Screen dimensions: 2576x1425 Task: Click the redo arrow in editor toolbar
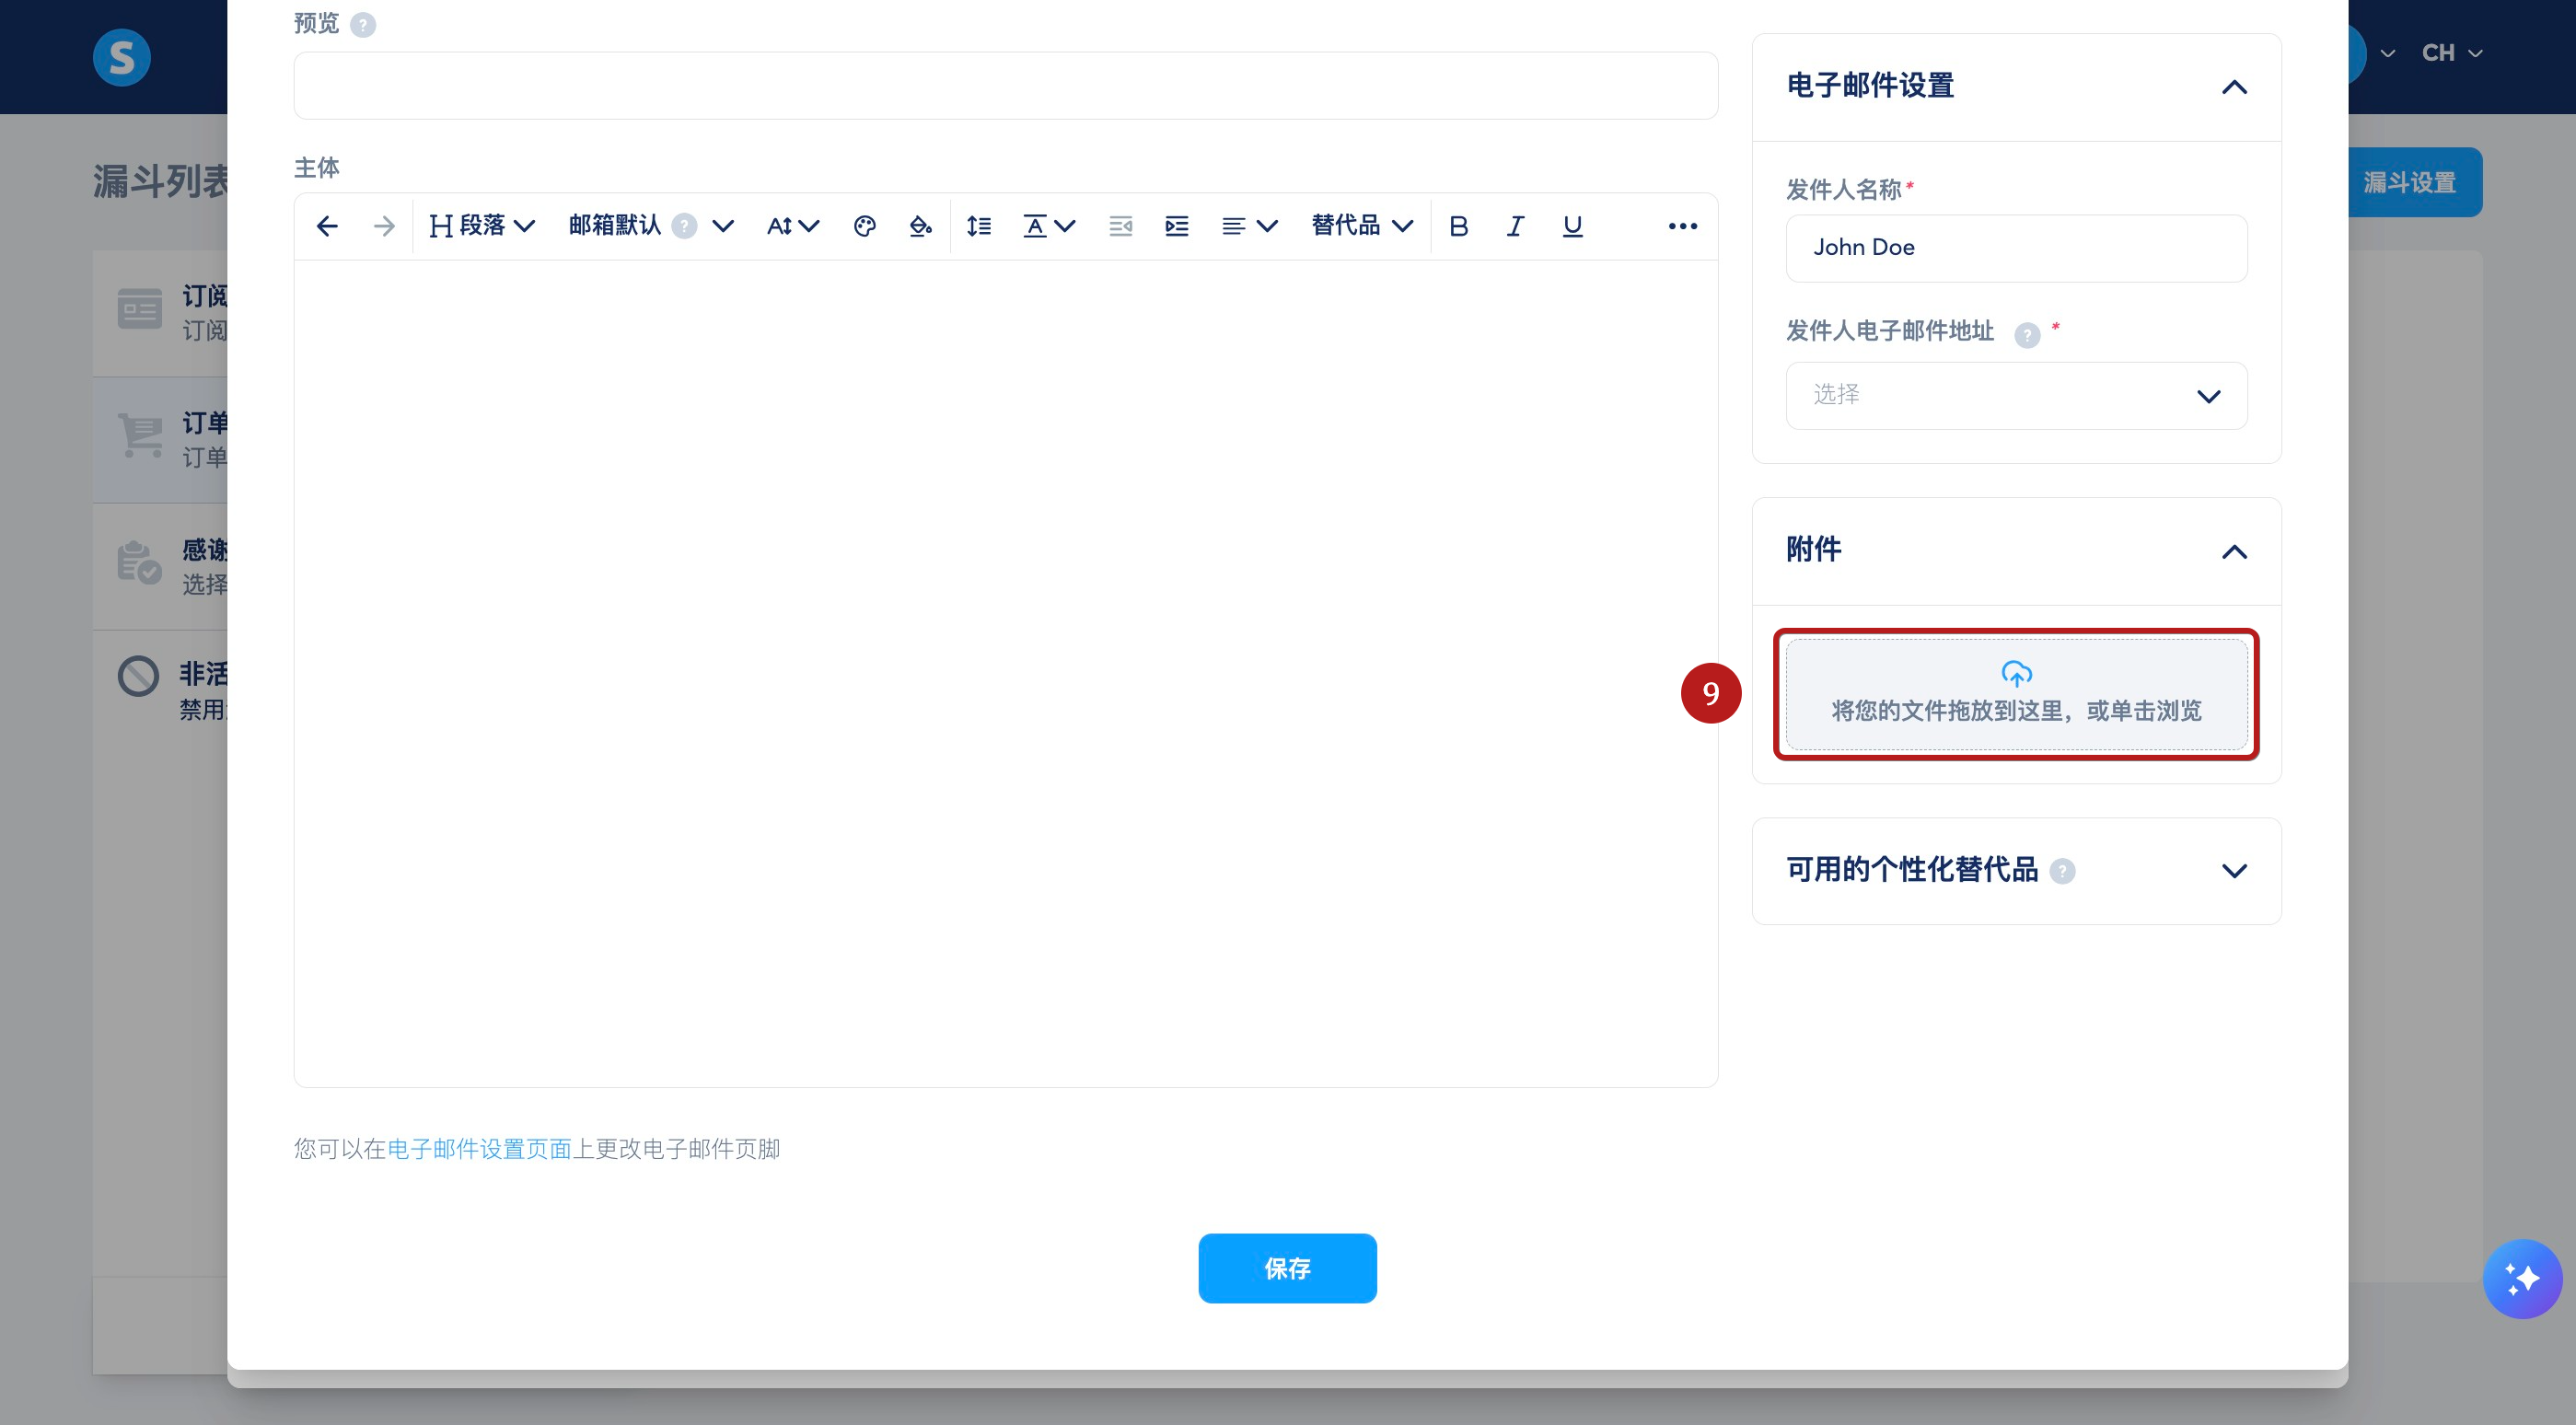[383, 226]
